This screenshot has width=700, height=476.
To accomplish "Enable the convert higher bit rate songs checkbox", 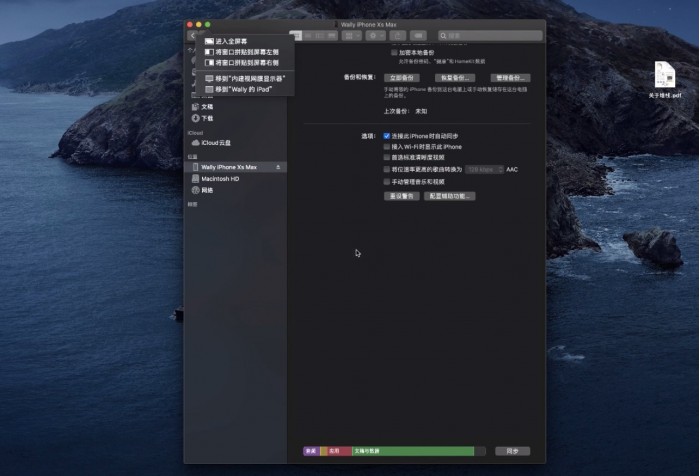I will (387, 169).
